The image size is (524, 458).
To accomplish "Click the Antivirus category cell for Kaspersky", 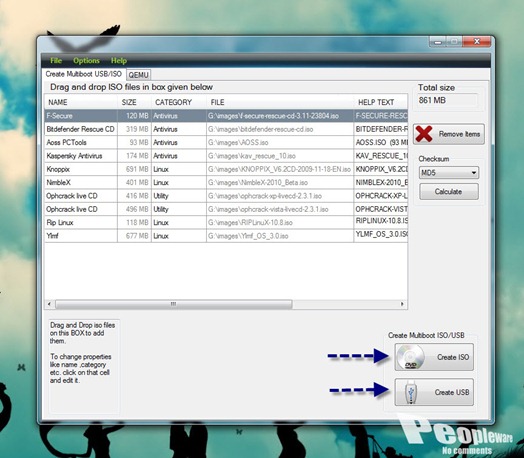I will point(179,156).
